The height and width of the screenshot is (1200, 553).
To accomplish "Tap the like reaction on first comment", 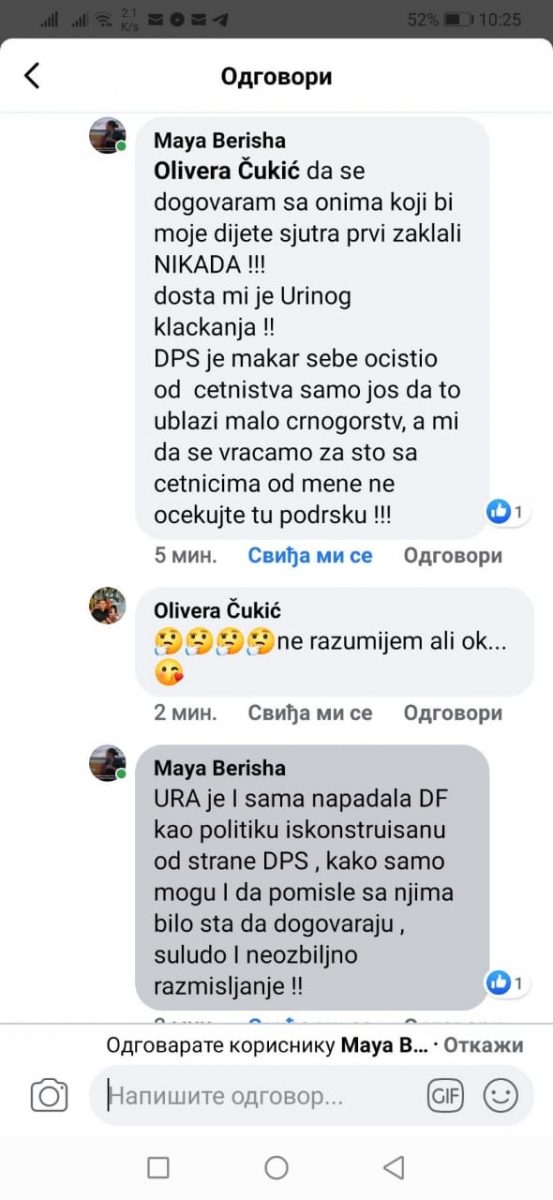I will click(505, 513).
